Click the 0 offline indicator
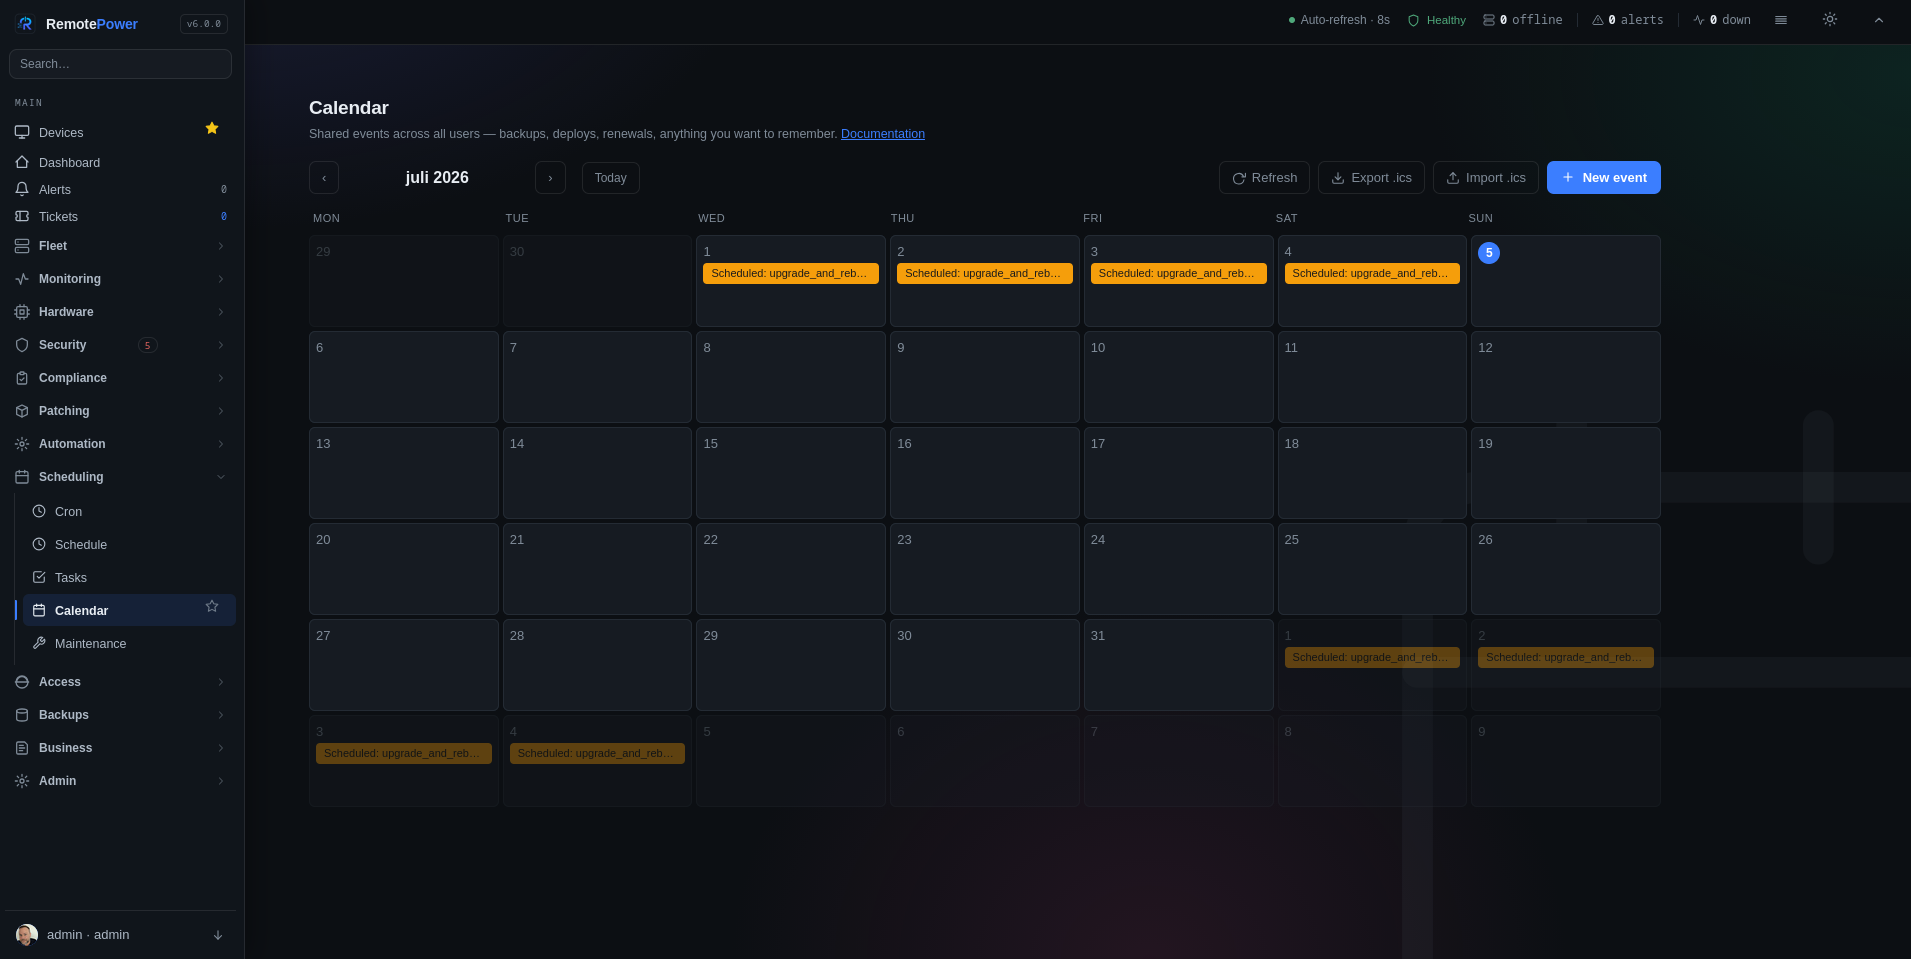 click(1522, 20)
